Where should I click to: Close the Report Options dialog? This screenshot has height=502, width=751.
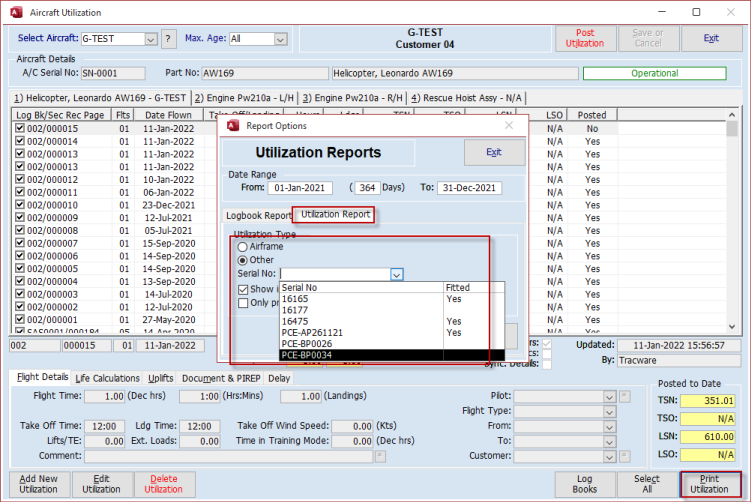pyautogui.click(x=509, y=126)
